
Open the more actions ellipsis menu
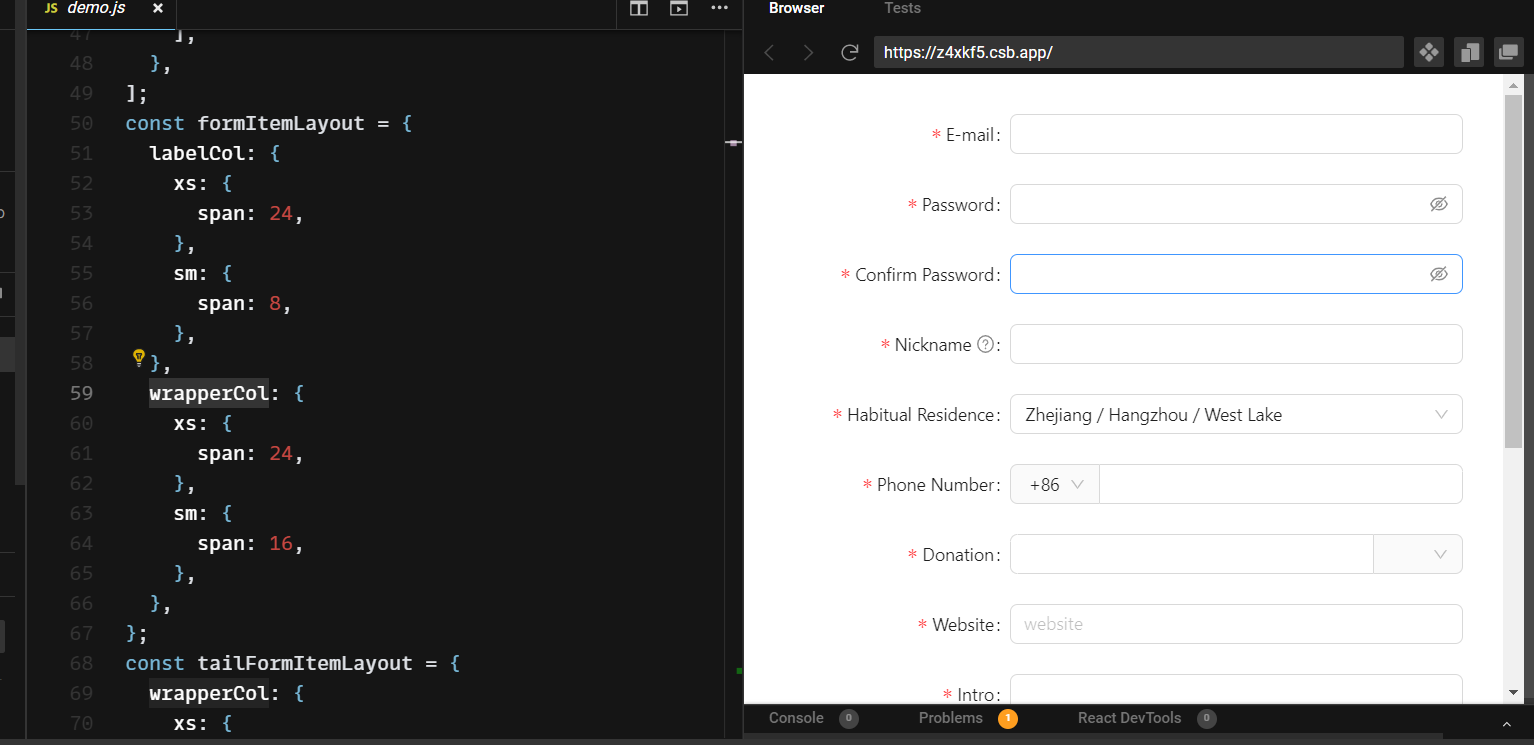719,8
